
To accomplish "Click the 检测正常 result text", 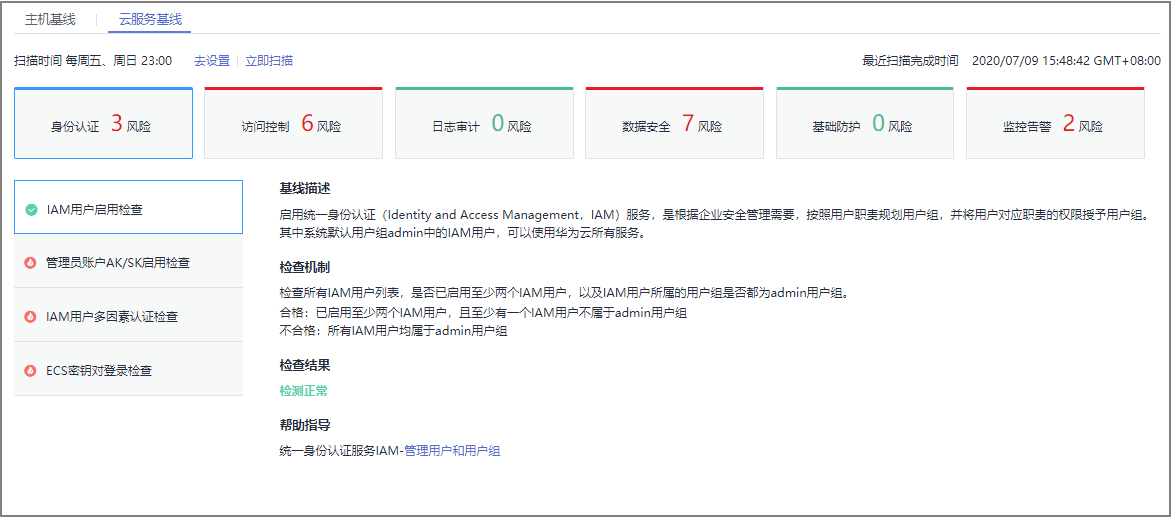I will (x=303, y=390).
